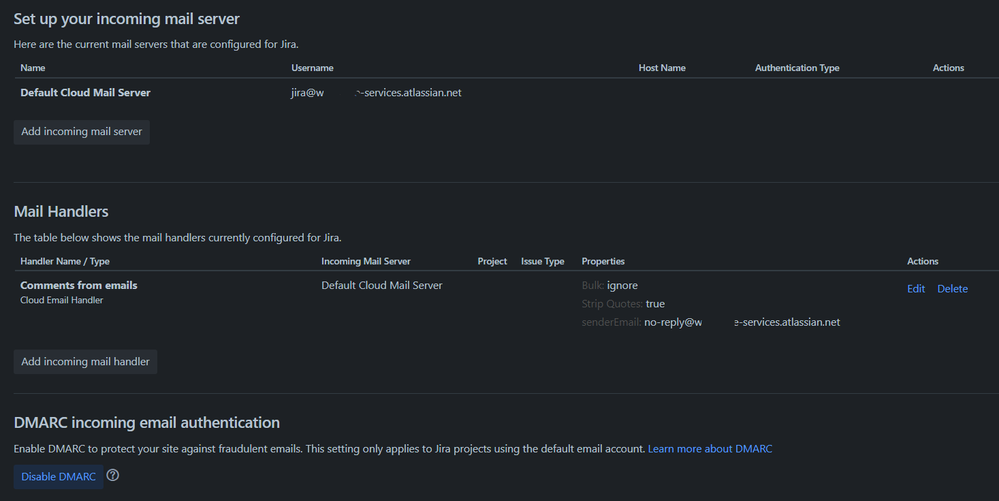
Task: Click the Comments from emails handler name
Action: tap(78, 286)
